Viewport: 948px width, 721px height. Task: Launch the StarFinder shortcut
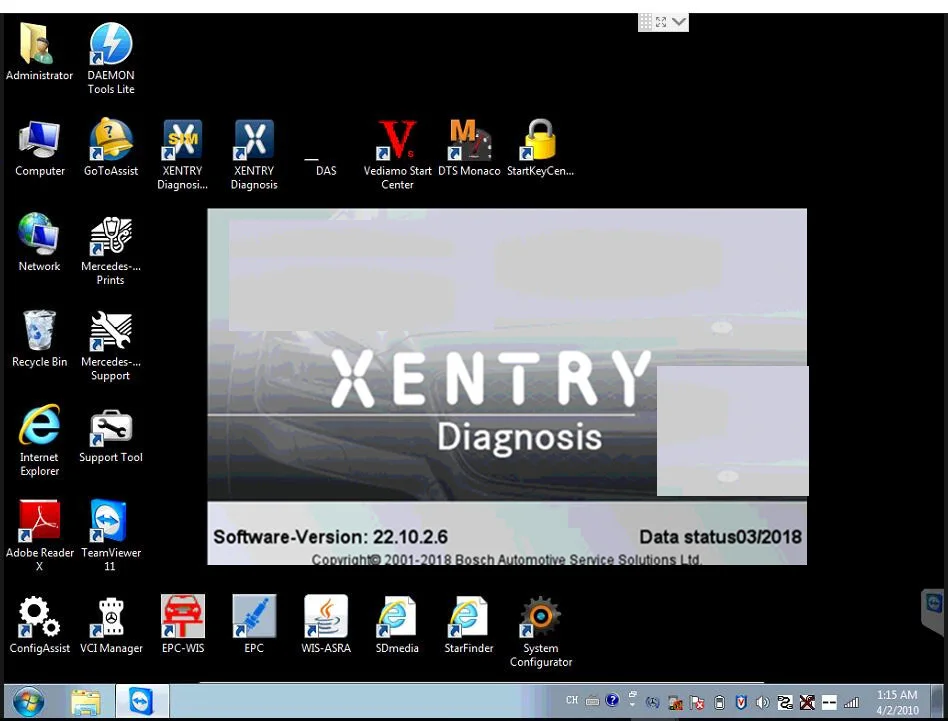tap(469, 624)
